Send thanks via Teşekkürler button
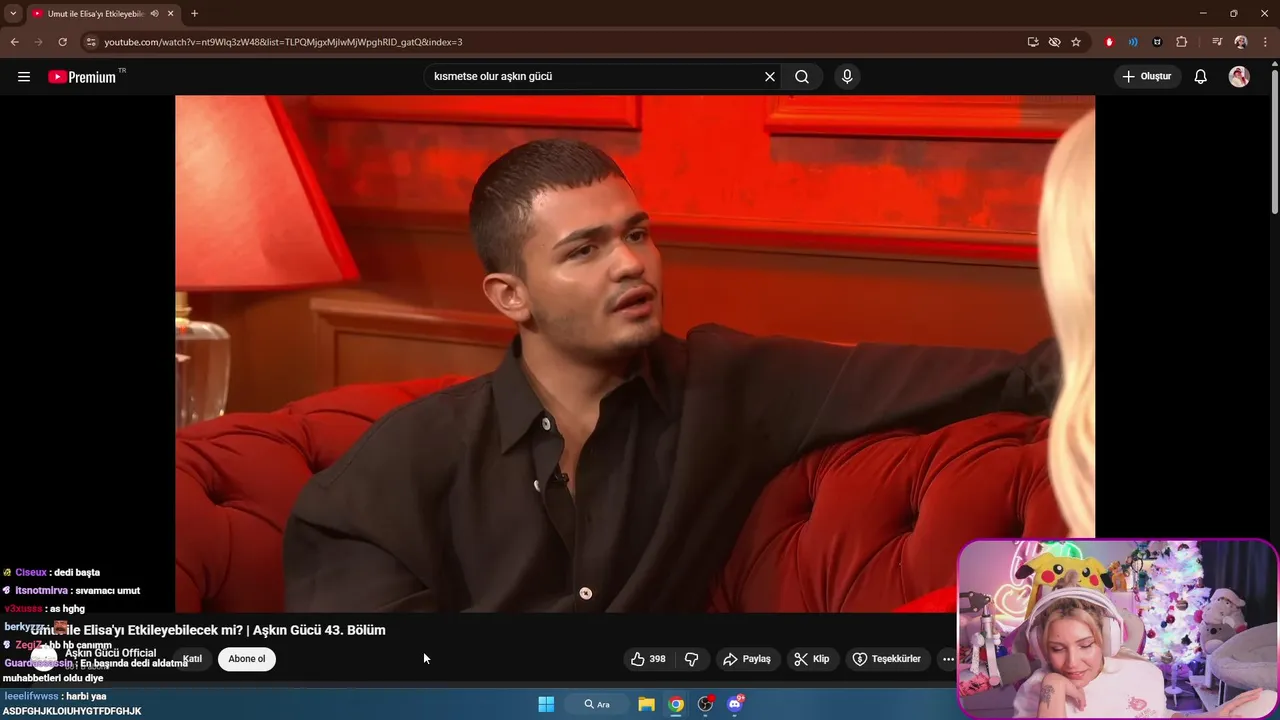 (x=887, y=659)
